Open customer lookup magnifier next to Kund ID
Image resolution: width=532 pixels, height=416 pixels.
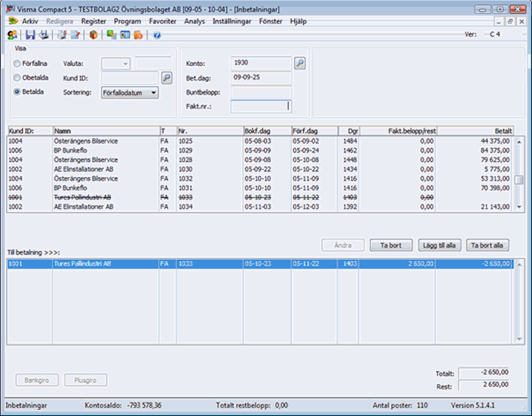coord(167,78)
